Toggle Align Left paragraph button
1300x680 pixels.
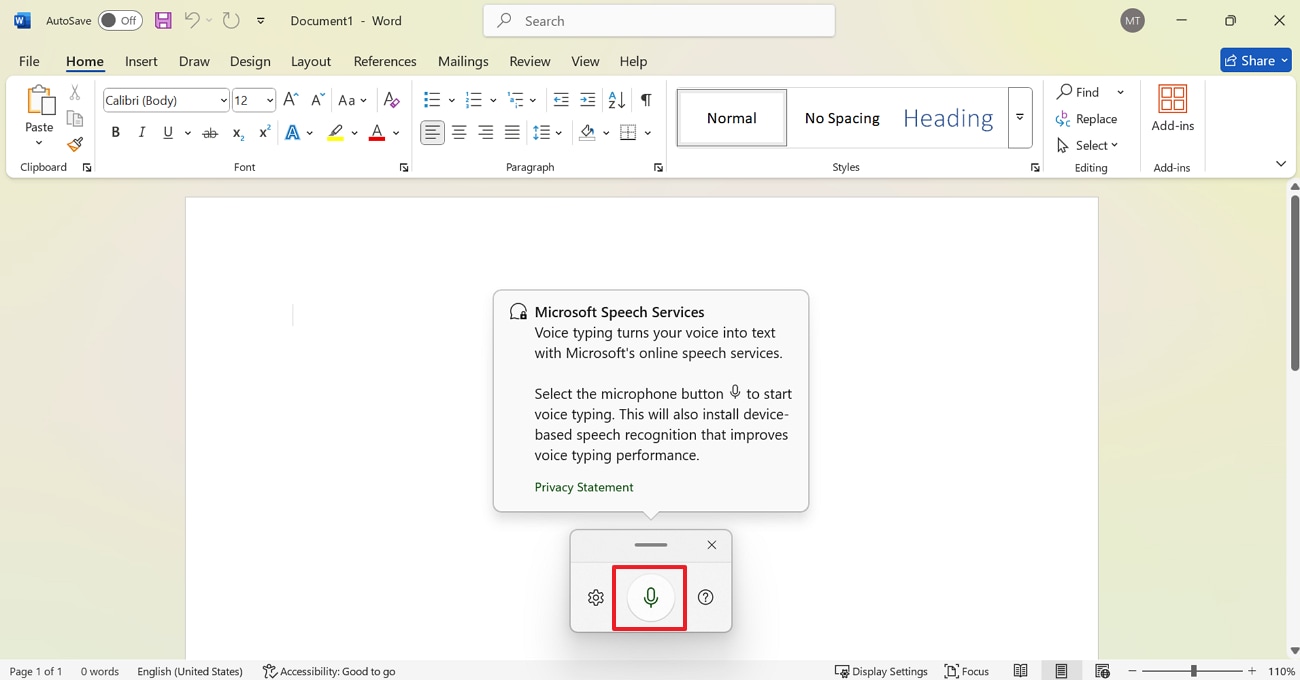click(x=432, y=132)
